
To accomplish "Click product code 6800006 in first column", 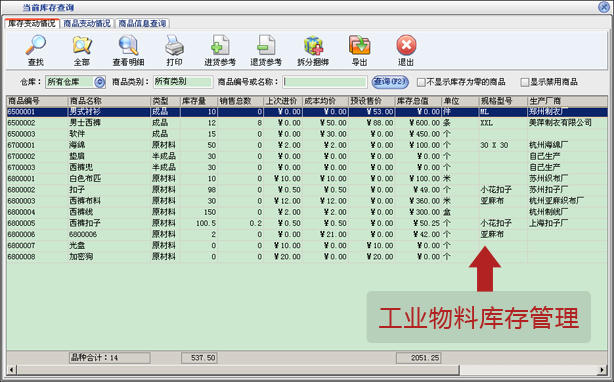I will click(x=21, y=234).
